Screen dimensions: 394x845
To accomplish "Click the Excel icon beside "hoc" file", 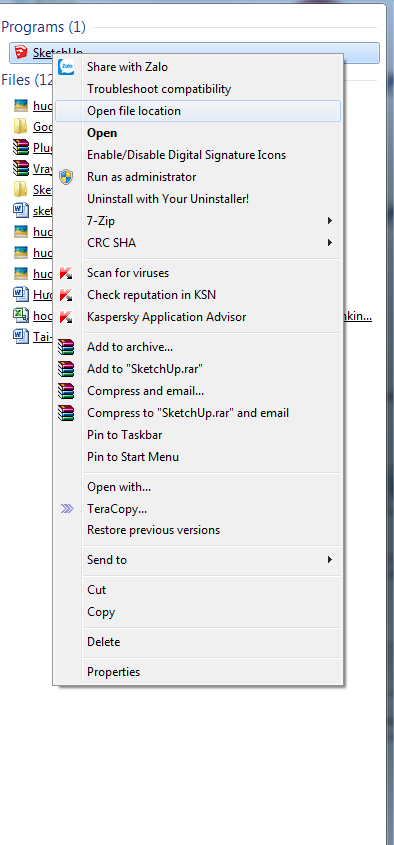I will coord(20,316).
